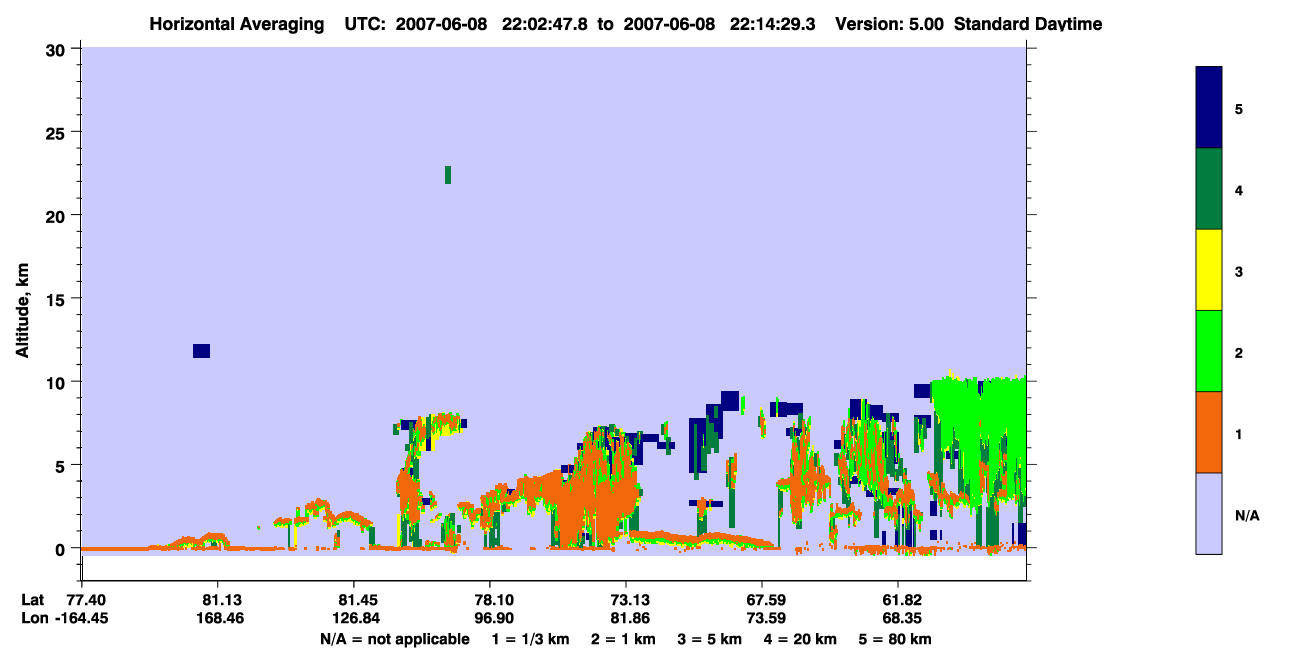The width and height of the screenshot is (1300, 667).
Task: Click the orange color bar segment for 1
Action: pos(1209,432)
